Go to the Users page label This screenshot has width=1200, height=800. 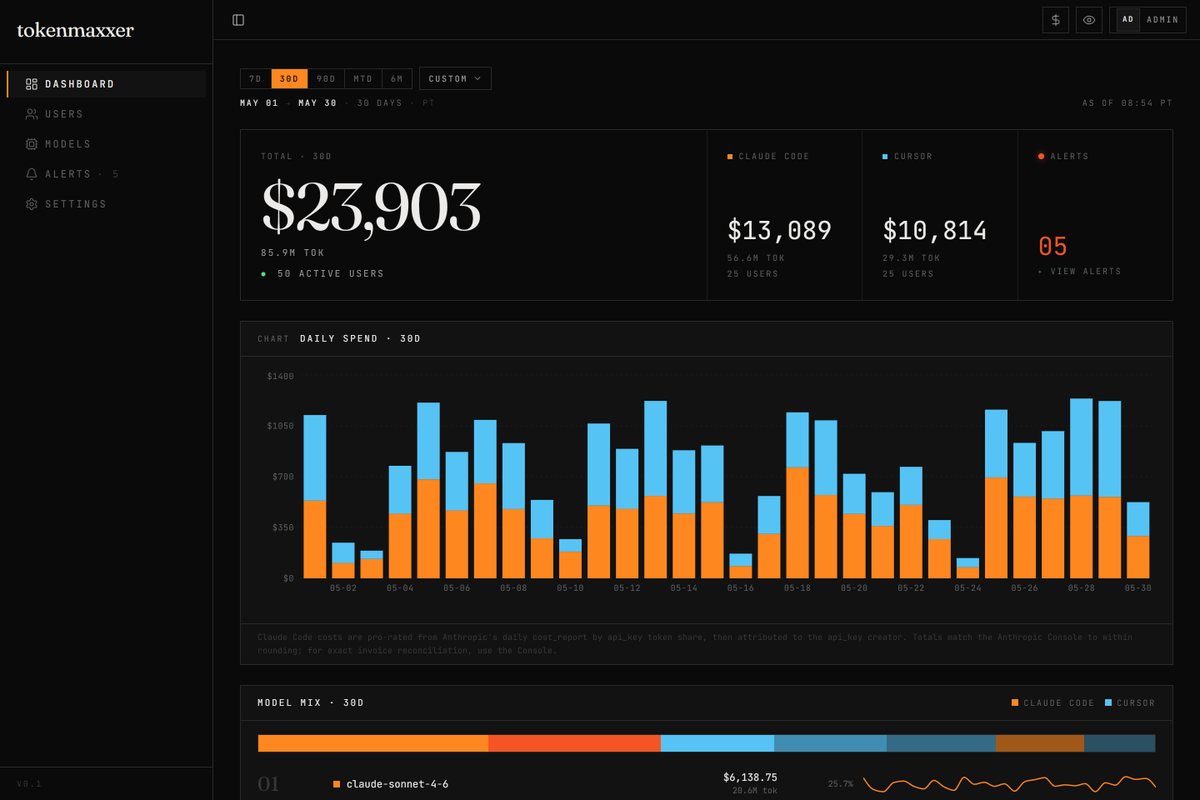pos(64,114)
